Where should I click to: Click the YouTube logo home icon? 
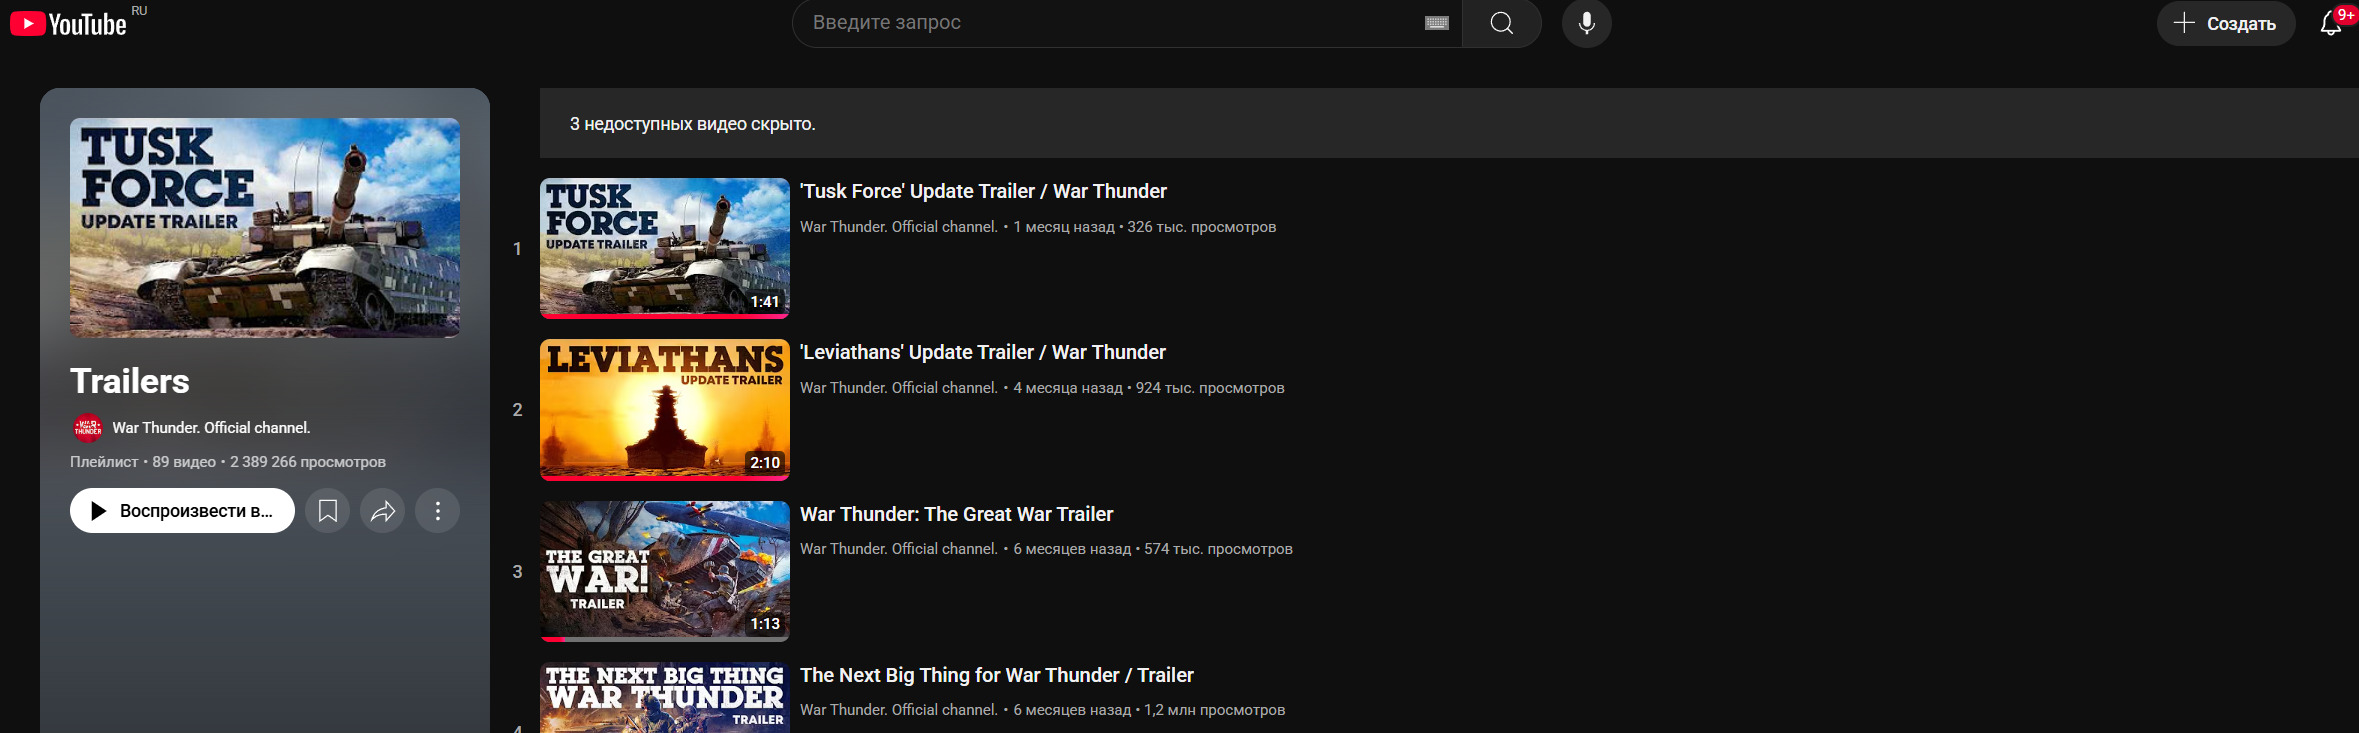(x=68, y=24)
